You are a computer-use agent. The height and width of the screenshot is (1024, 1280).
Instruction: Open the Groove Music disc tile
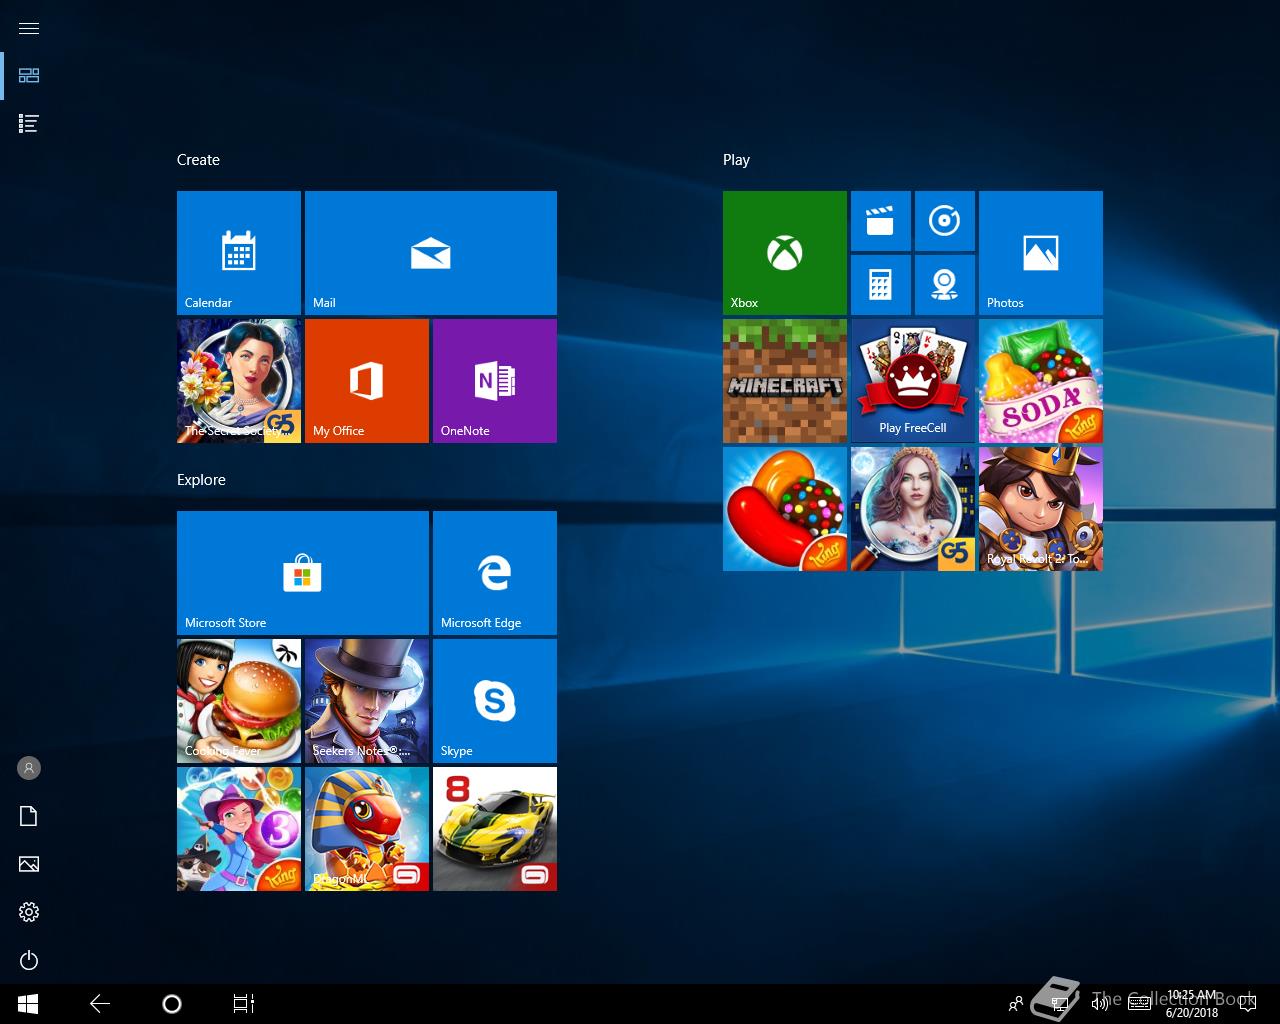[945, 221]
